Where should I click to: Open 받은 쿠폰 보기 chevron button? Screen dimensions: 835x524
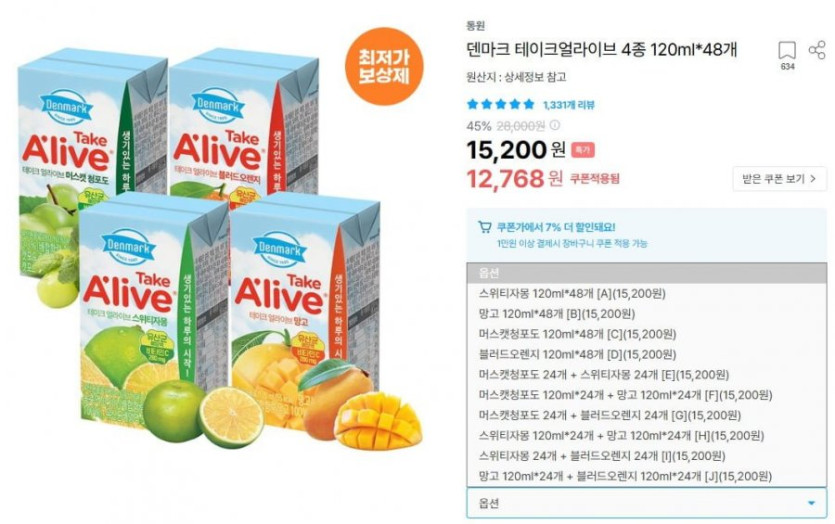coord(780,178)
